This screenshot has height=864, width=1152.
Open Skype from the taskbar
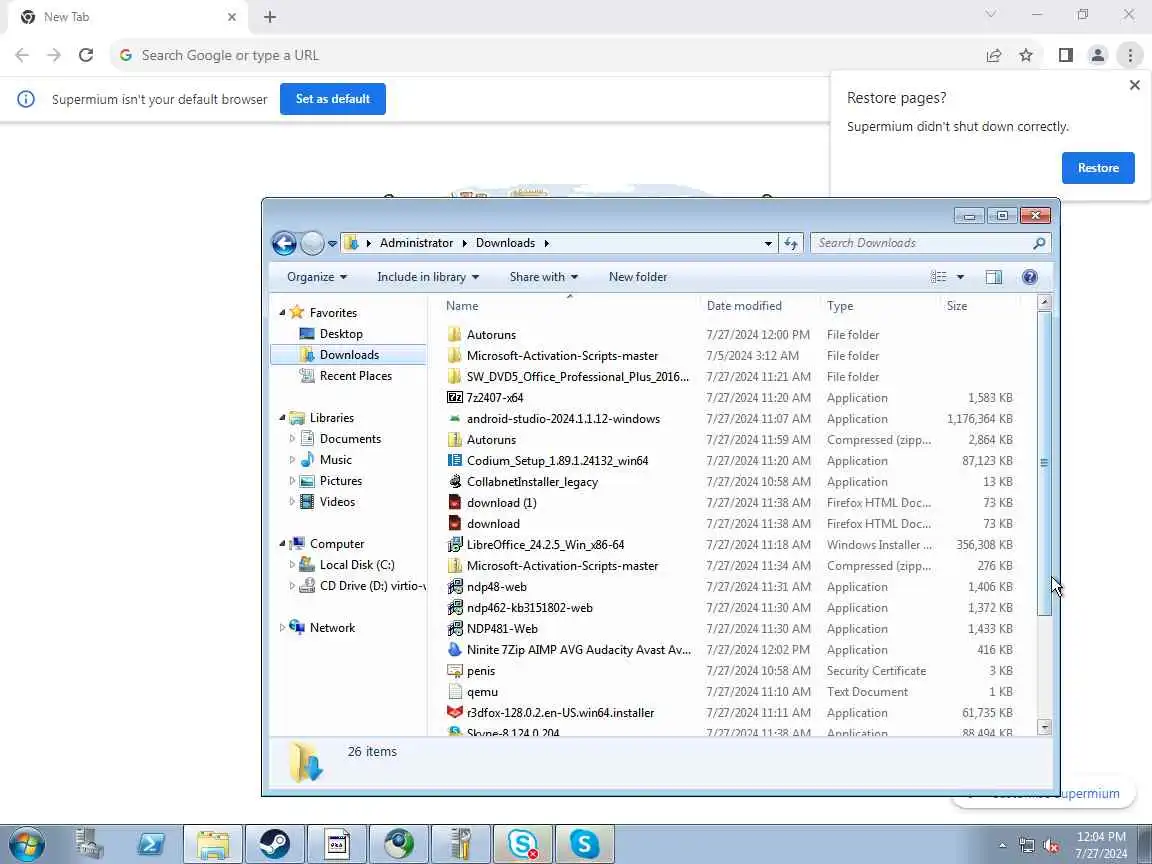pyautogui.click(x=584, y=844)
